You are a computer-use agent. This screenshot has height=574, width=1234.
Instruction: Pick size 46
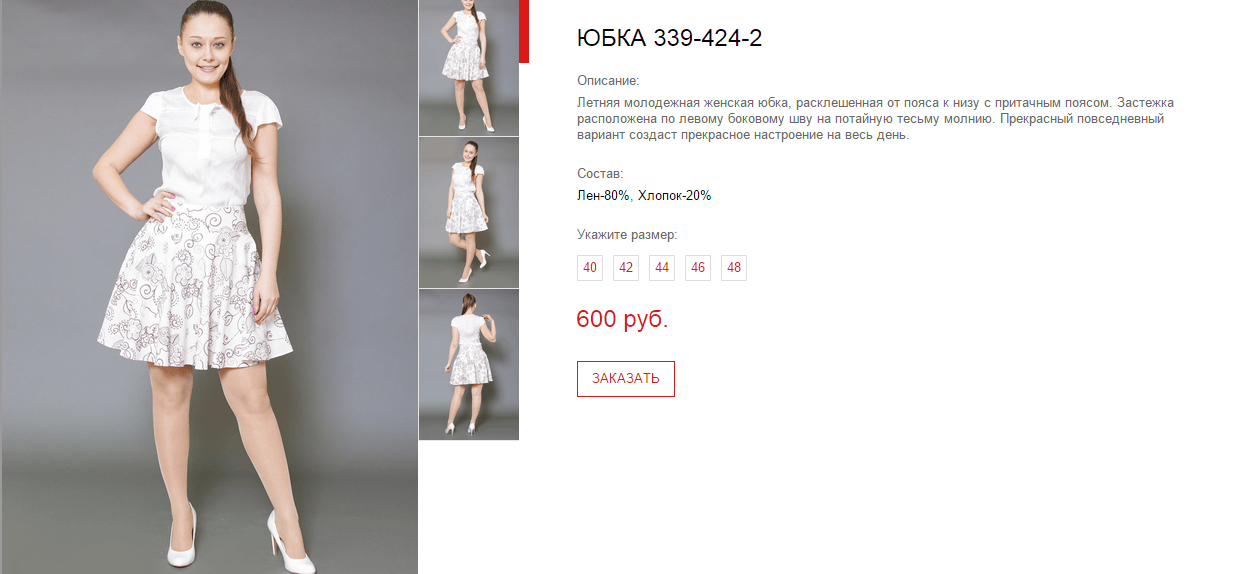(698, 268)
